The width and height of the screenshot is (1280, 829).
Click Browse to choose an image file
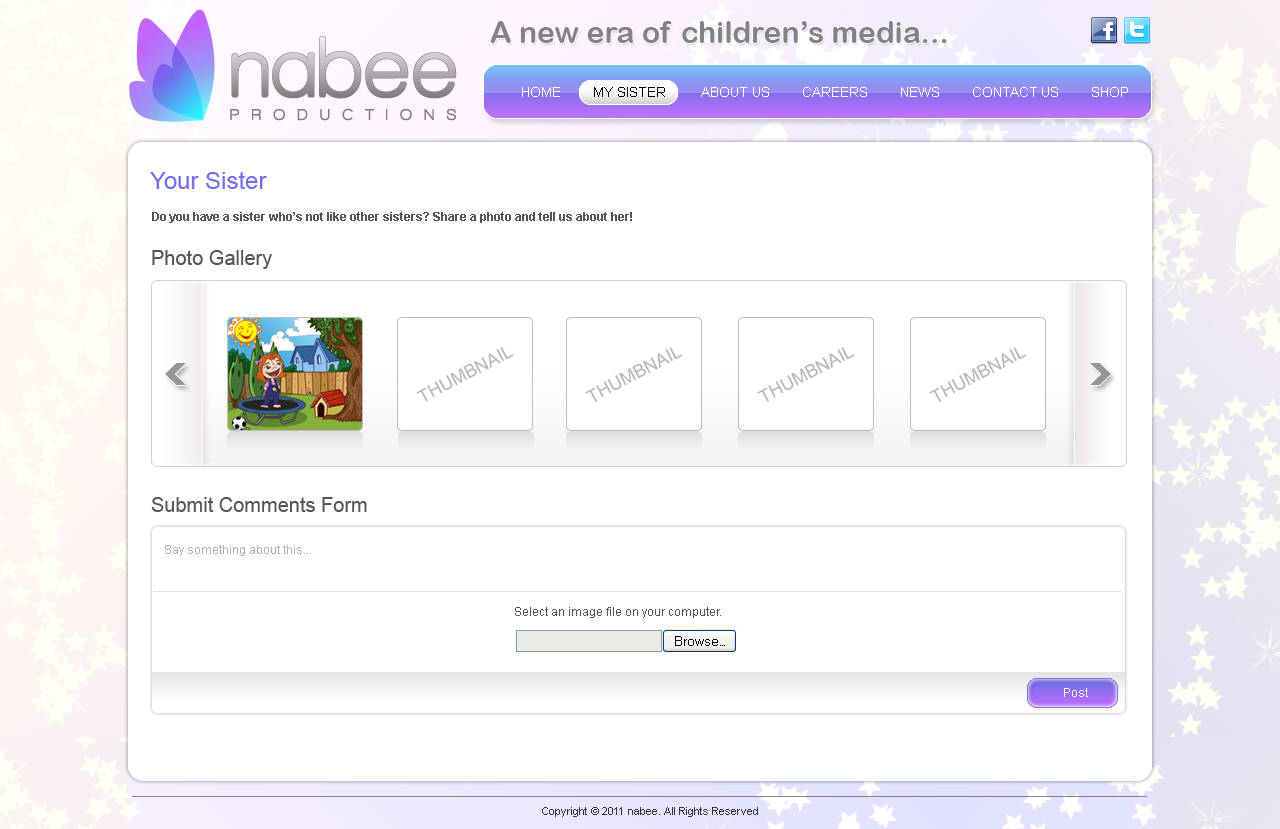click(699, 640)
